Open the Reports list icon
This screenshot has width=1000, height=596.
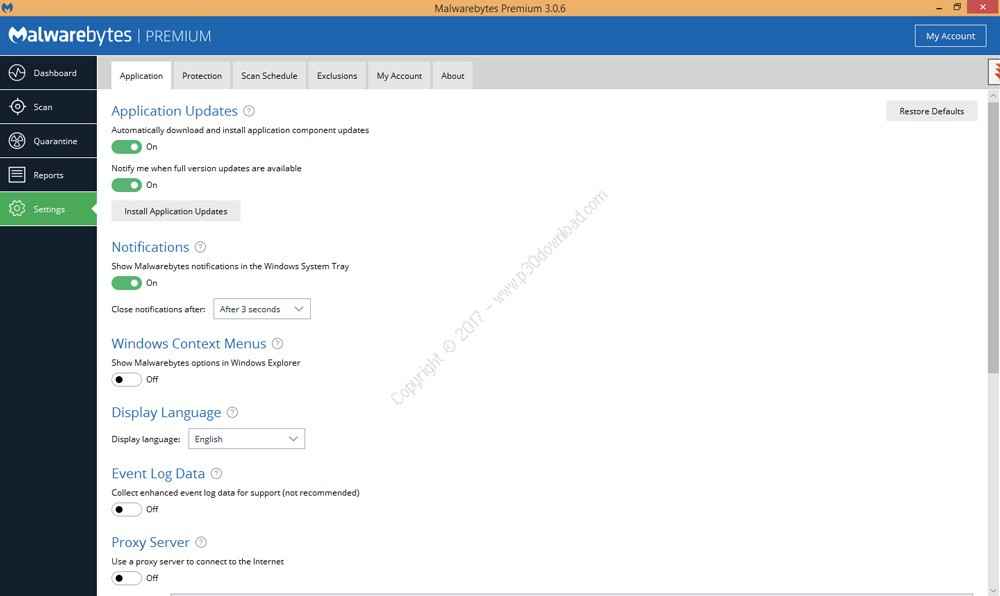(17, 175)
